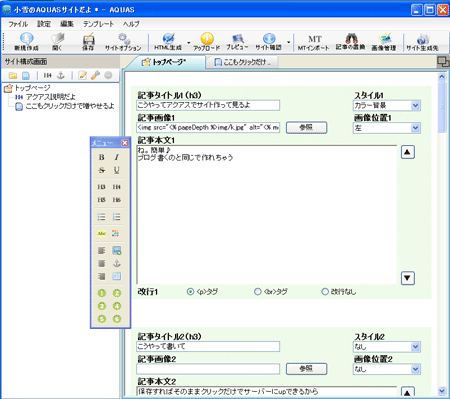Click anchor icon in site structure toolbar
The image size is (450, 399).
(61, 76)
